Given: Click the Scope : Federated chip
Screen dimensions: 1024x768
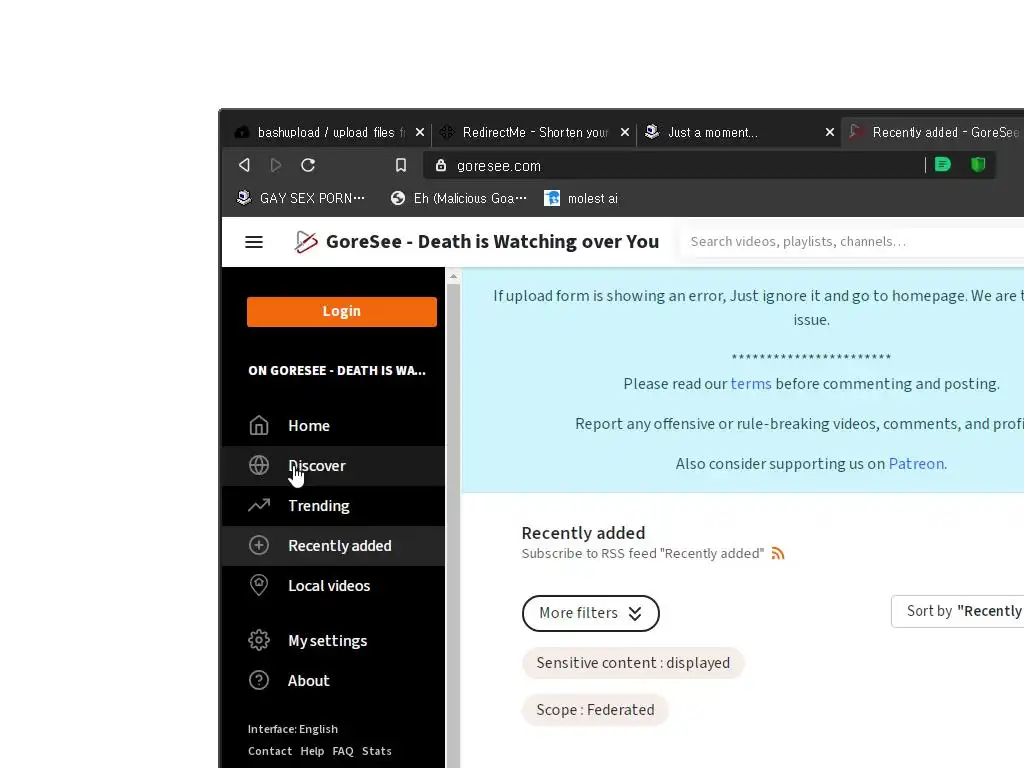Looking at the screenshot, I should (x=595, y=710).
